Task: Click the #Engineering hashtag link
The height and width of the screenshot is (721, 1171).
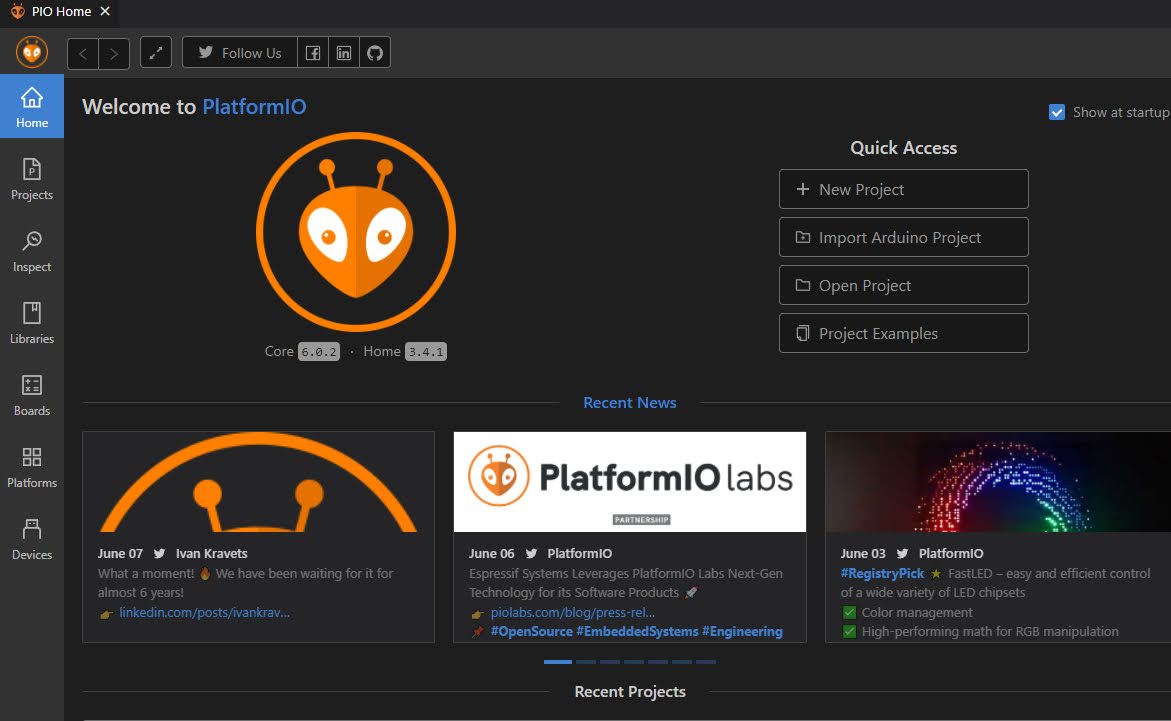Action: click(x=742, y=631)
